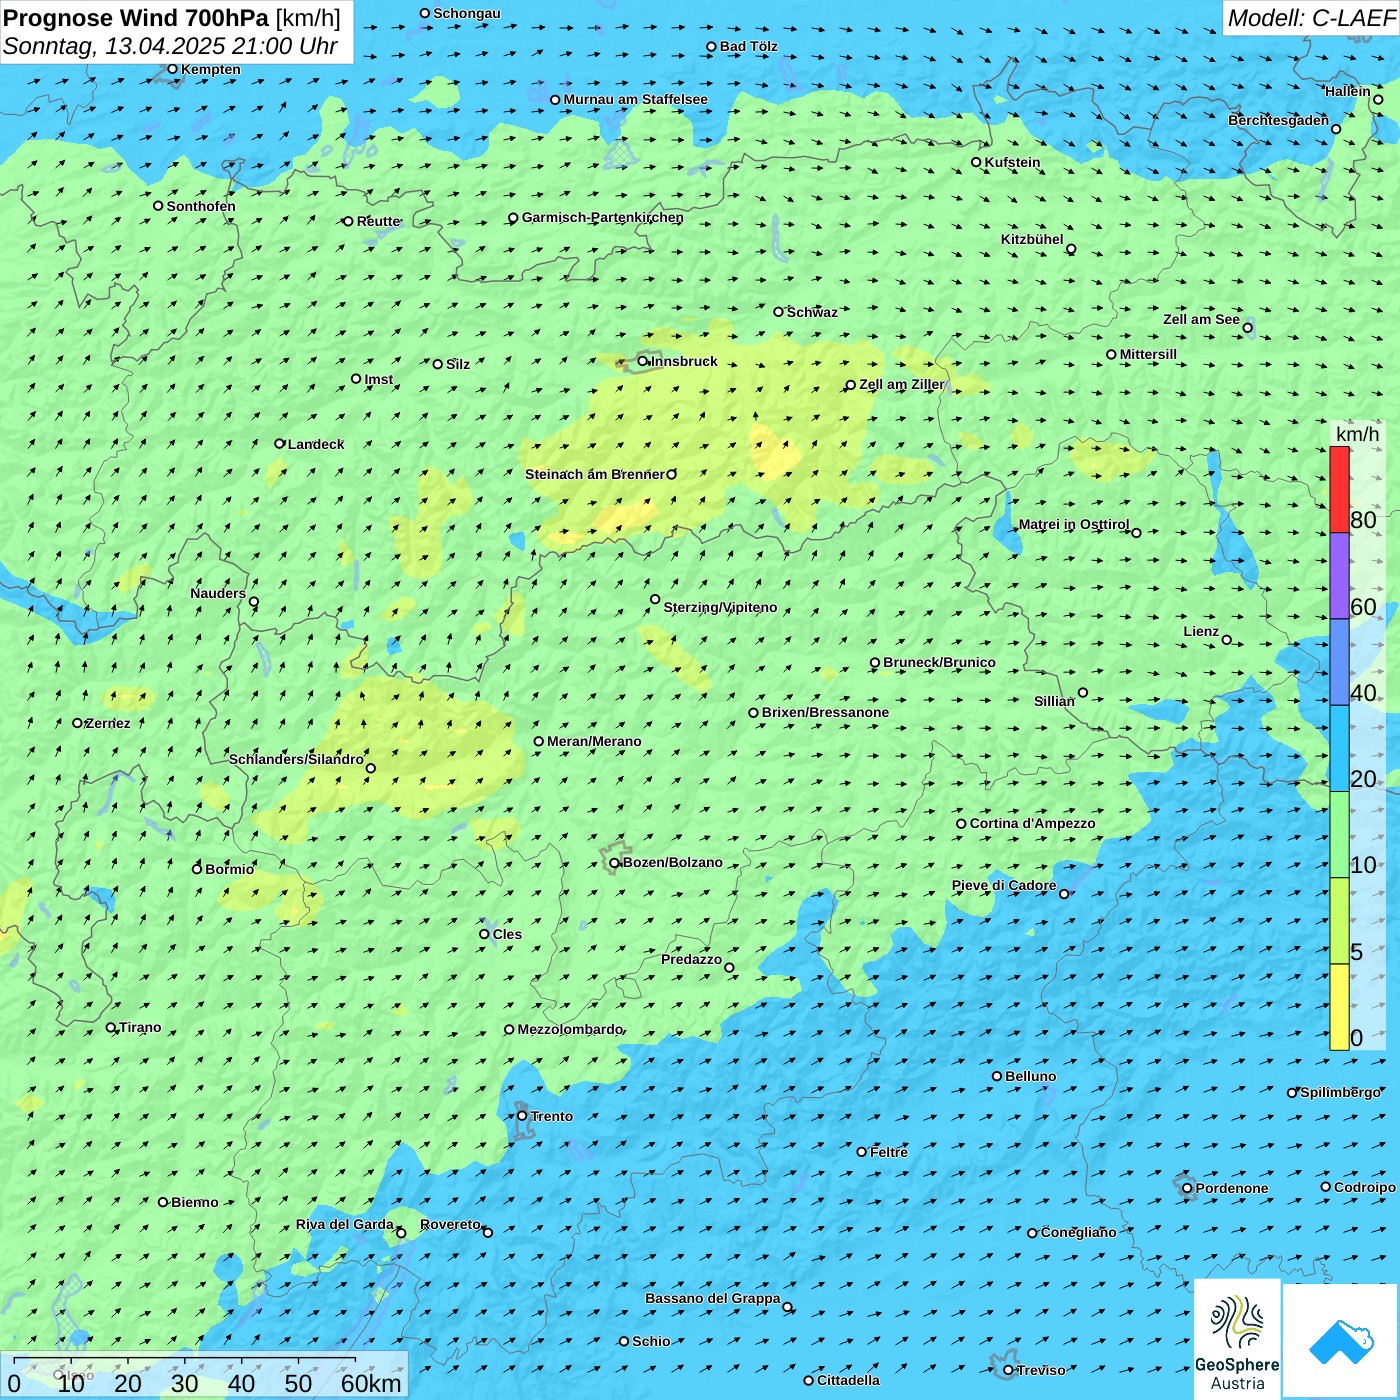Click the Schlanders/Silandro label
This screenshot has width=1400, height=1400.
296,759
